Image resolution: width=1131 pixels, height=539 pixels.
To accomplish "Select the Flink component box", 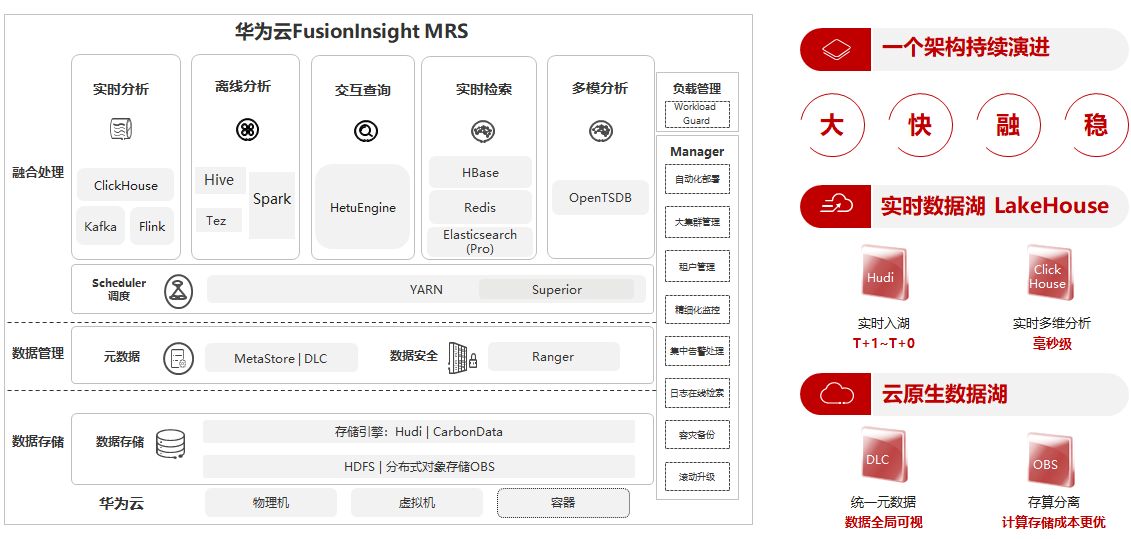I will coord(152,226).
